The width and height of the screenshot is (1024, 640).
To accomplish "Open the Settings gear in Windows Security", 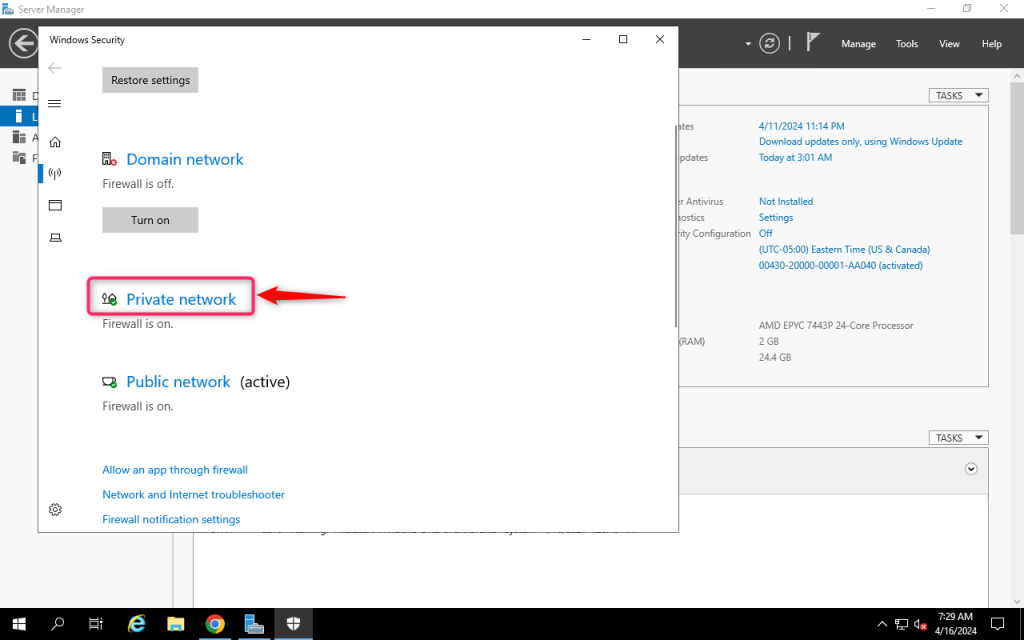I will (x=56, y=509).
